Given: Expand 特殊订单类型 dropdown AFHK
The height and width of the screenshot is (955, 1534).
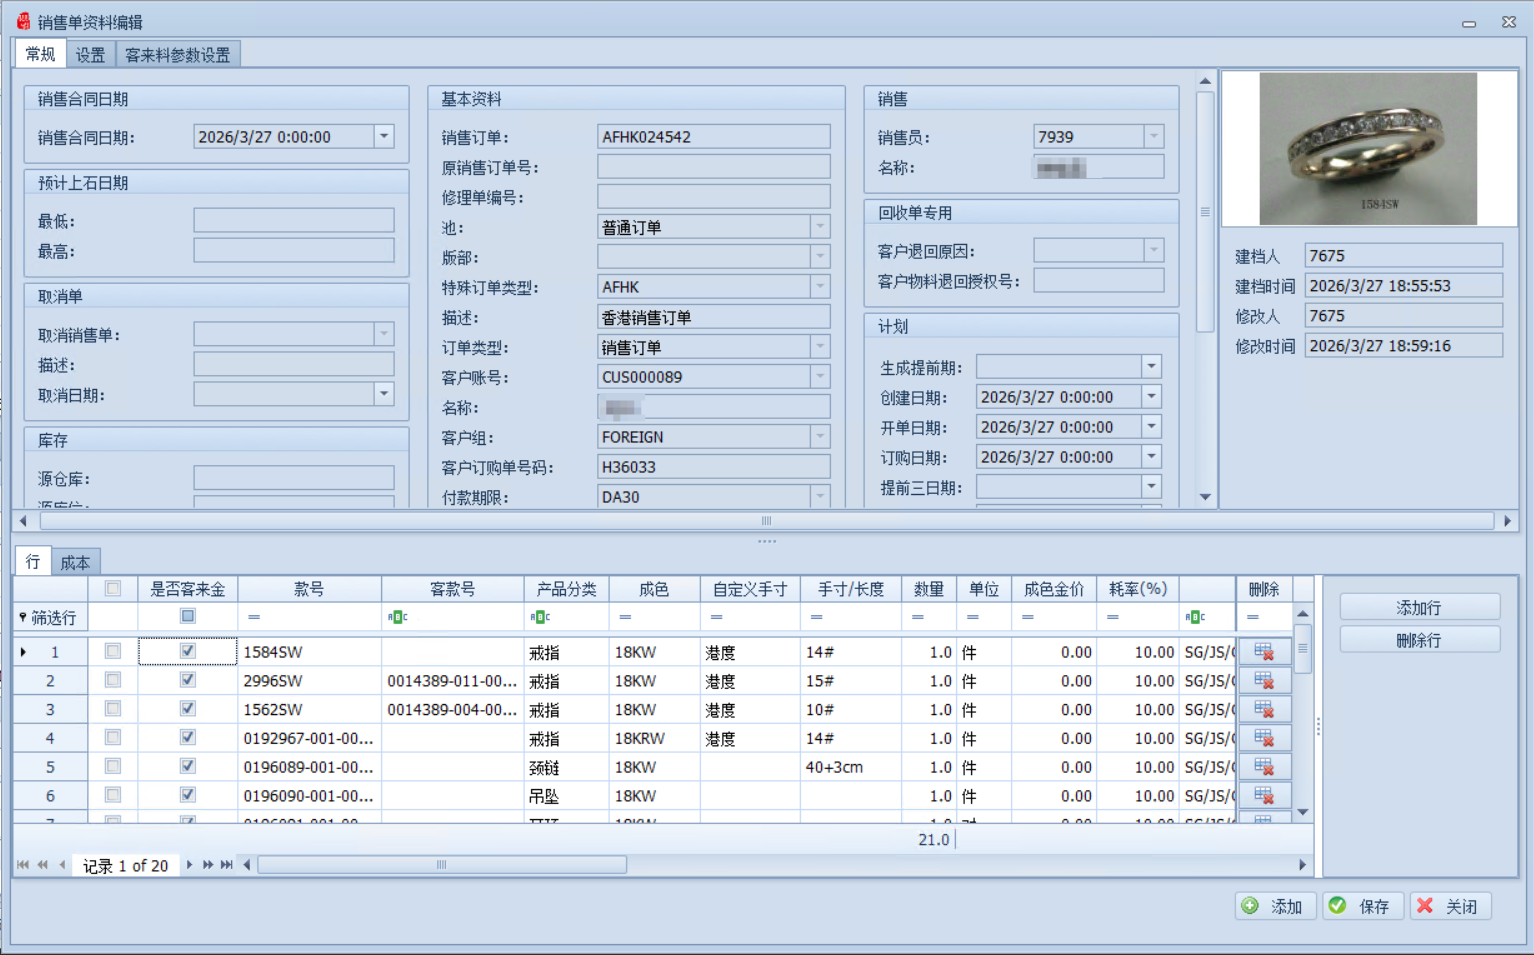Looking at the screenshot, I should pos(820,287).
